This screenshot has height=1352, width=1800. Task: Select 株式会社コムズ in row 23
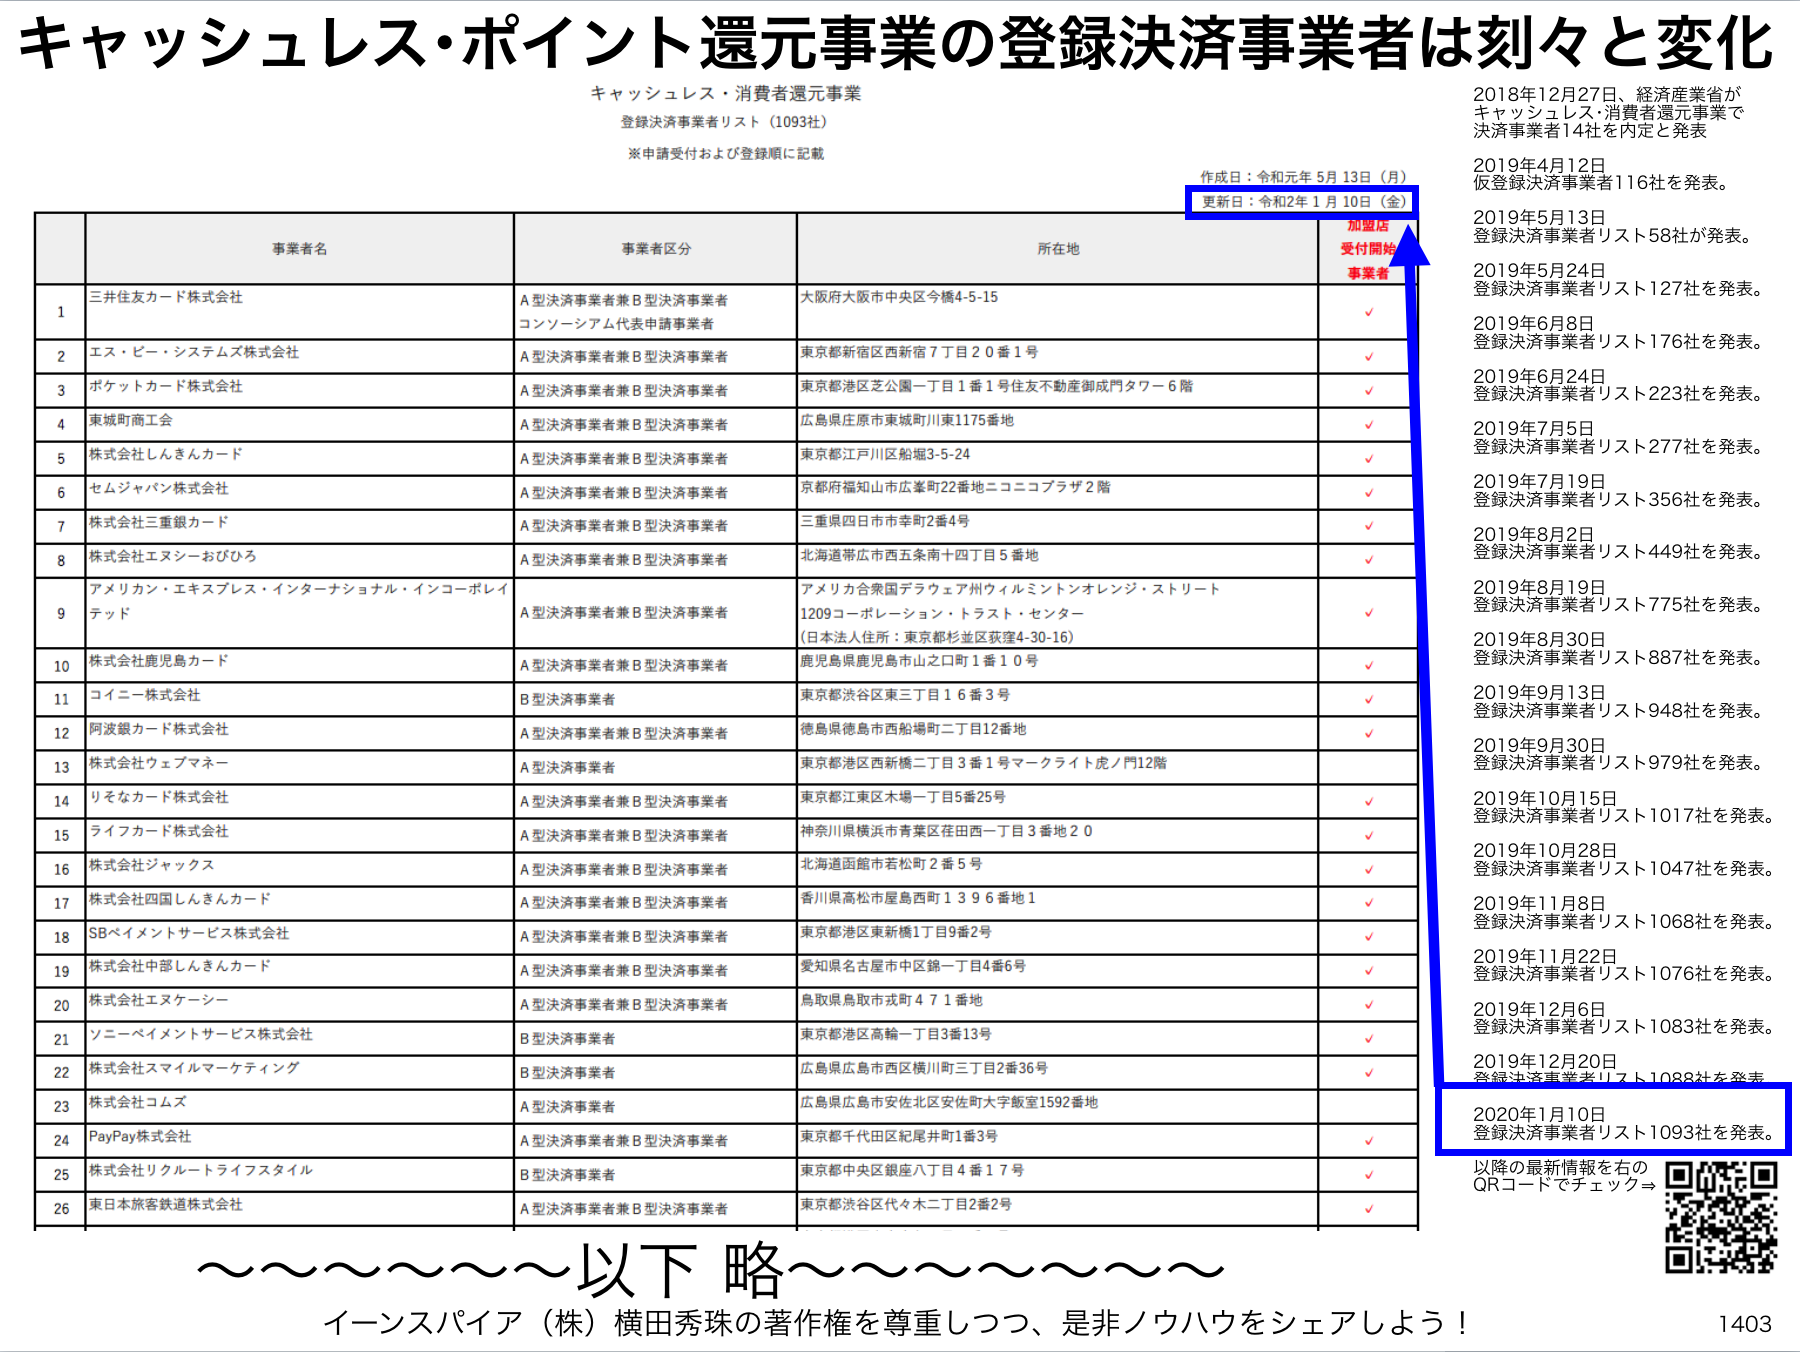point(138,1102)
